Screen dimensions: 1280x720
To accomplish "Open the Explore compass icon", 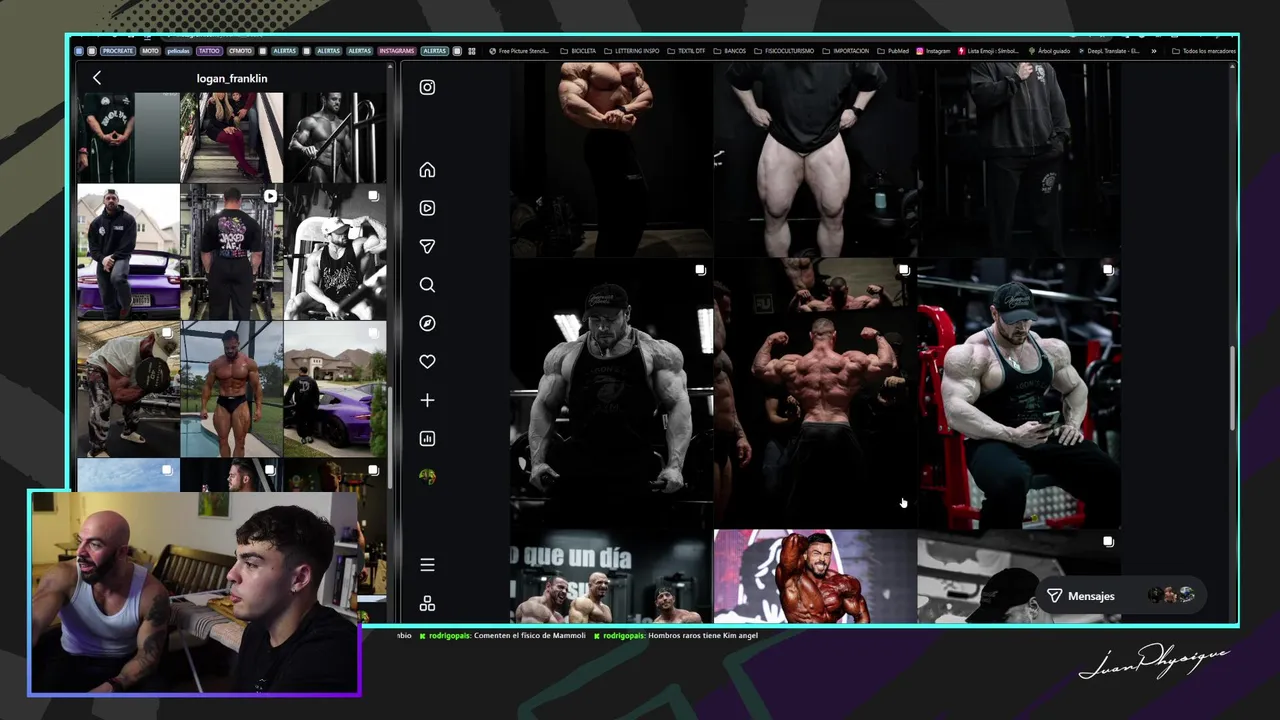I will pyautogui.click(x=427, y=323).
